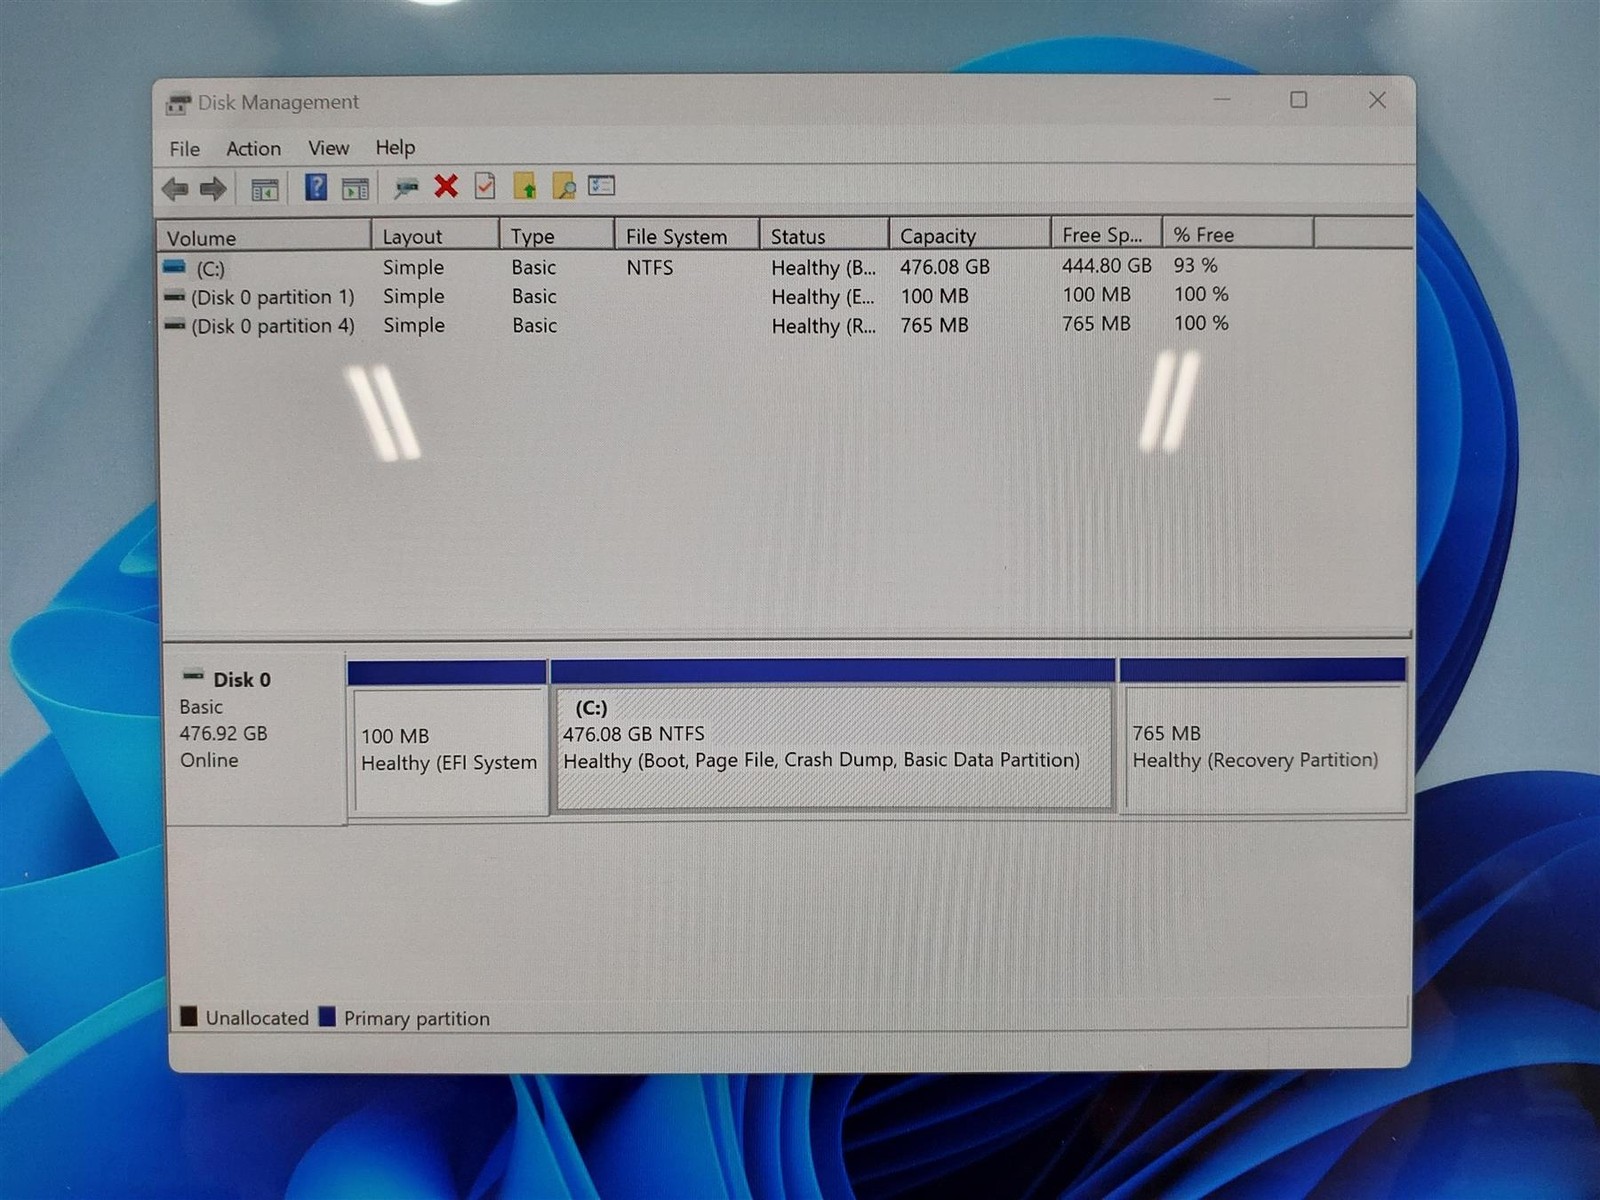
Task: Click the Disk Management title bar icon
Action: tap(178, 103)
